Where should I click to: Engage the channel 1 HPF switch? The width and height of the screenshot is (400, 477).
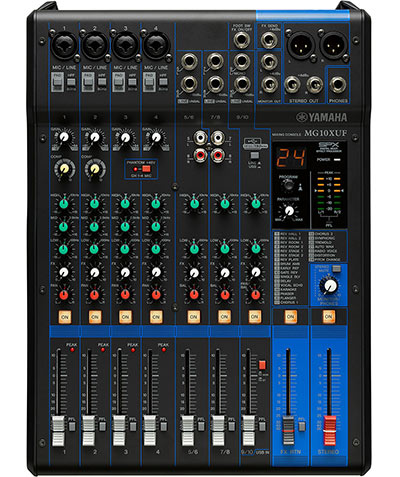[x=71, y=82]
